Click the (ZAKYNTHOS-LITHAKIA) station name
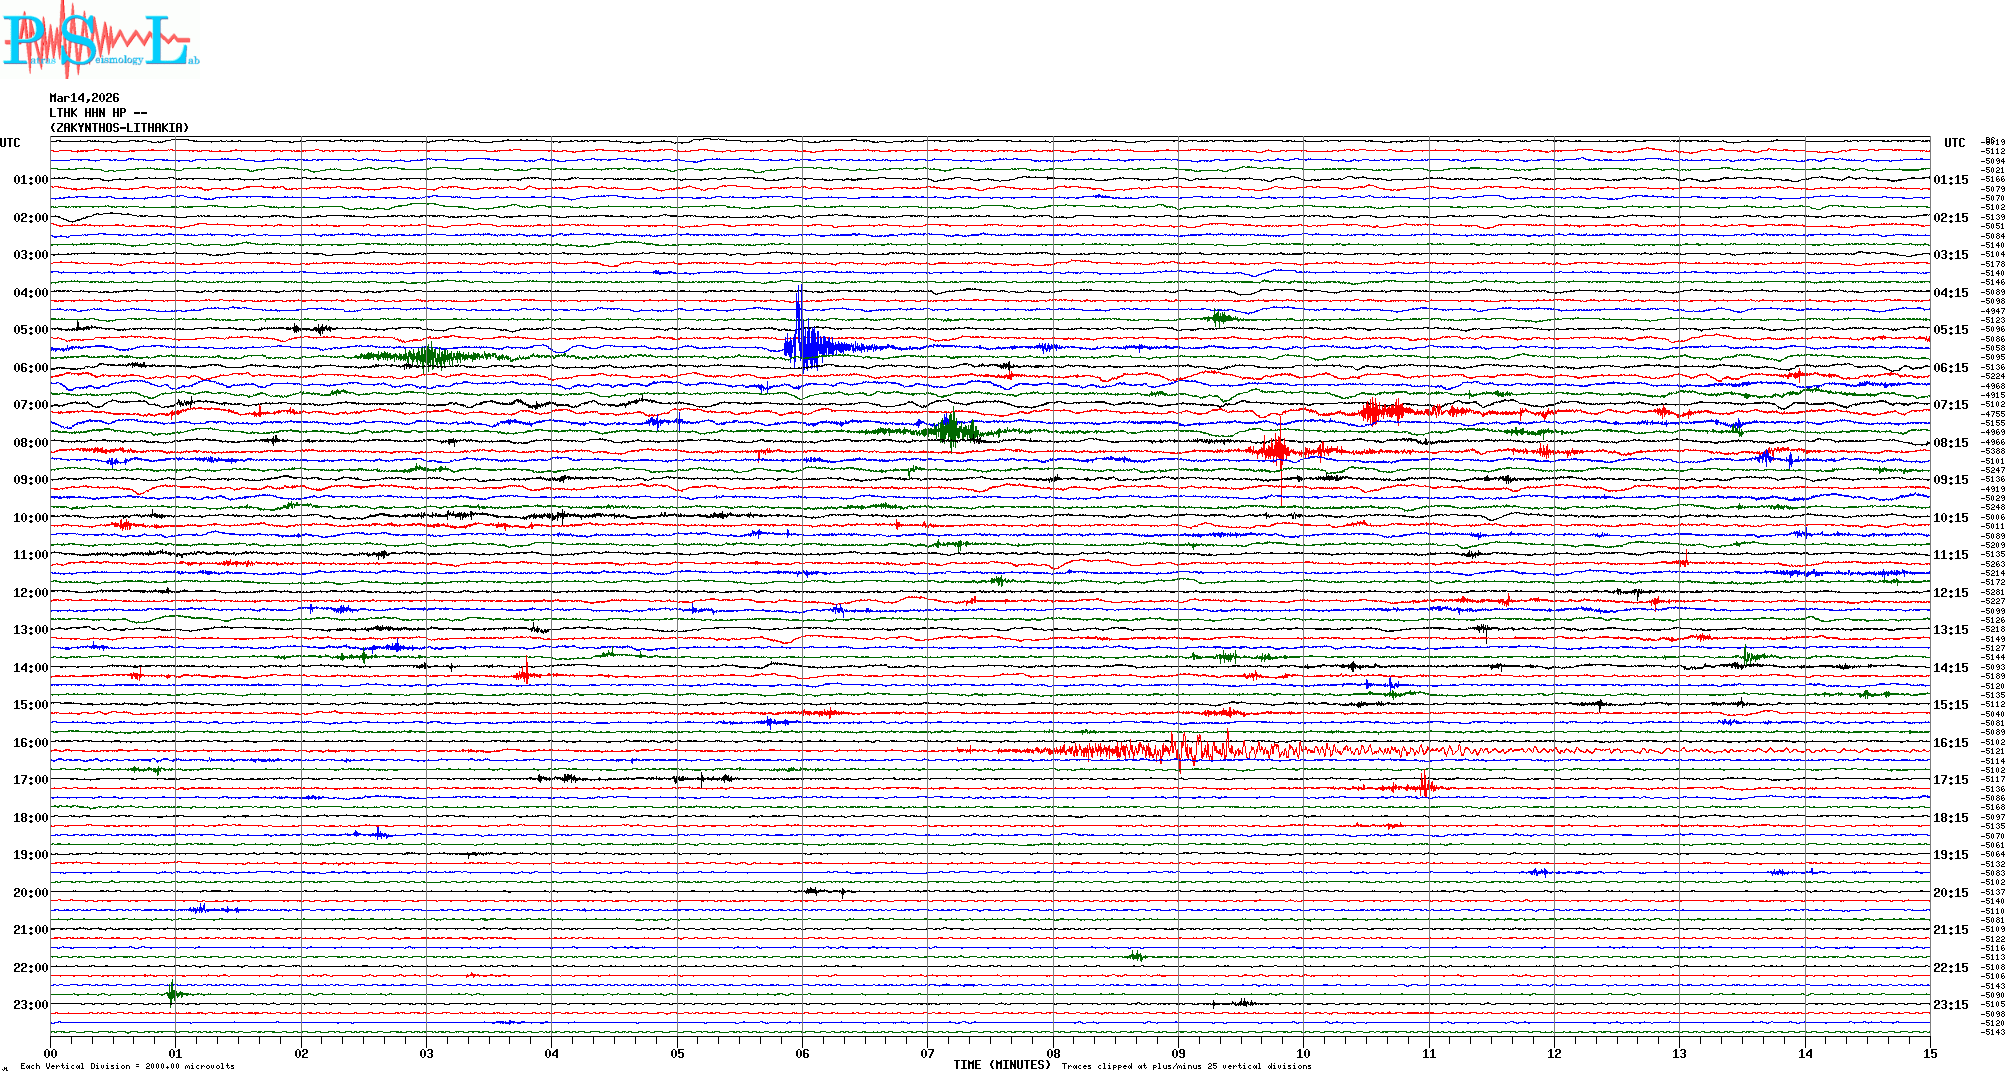 [119, 128]
